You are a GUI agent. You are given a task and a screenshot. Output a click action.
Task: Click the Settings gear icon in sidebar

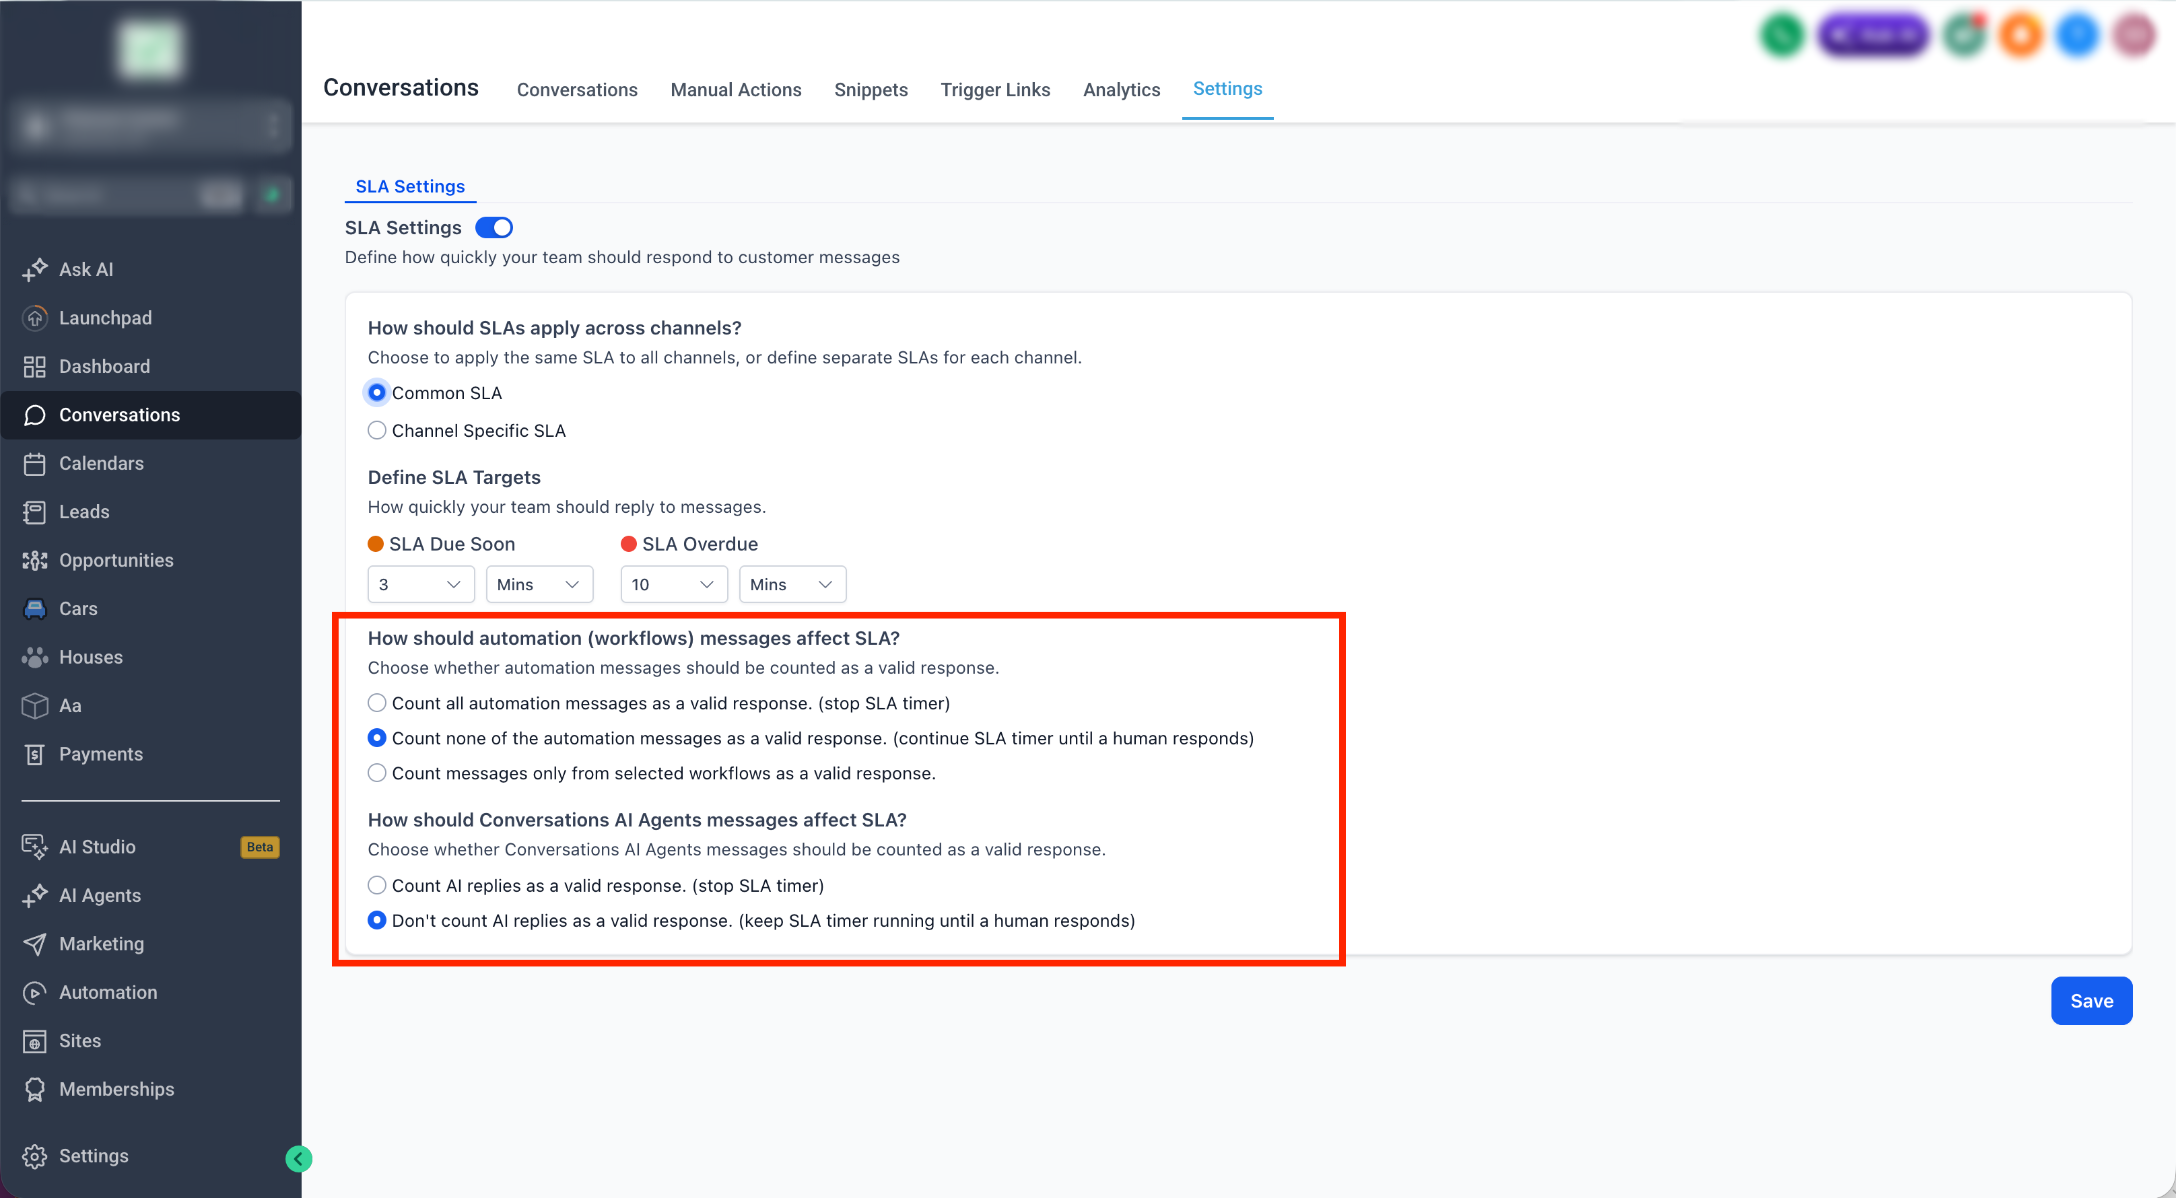coord(35,1156)
